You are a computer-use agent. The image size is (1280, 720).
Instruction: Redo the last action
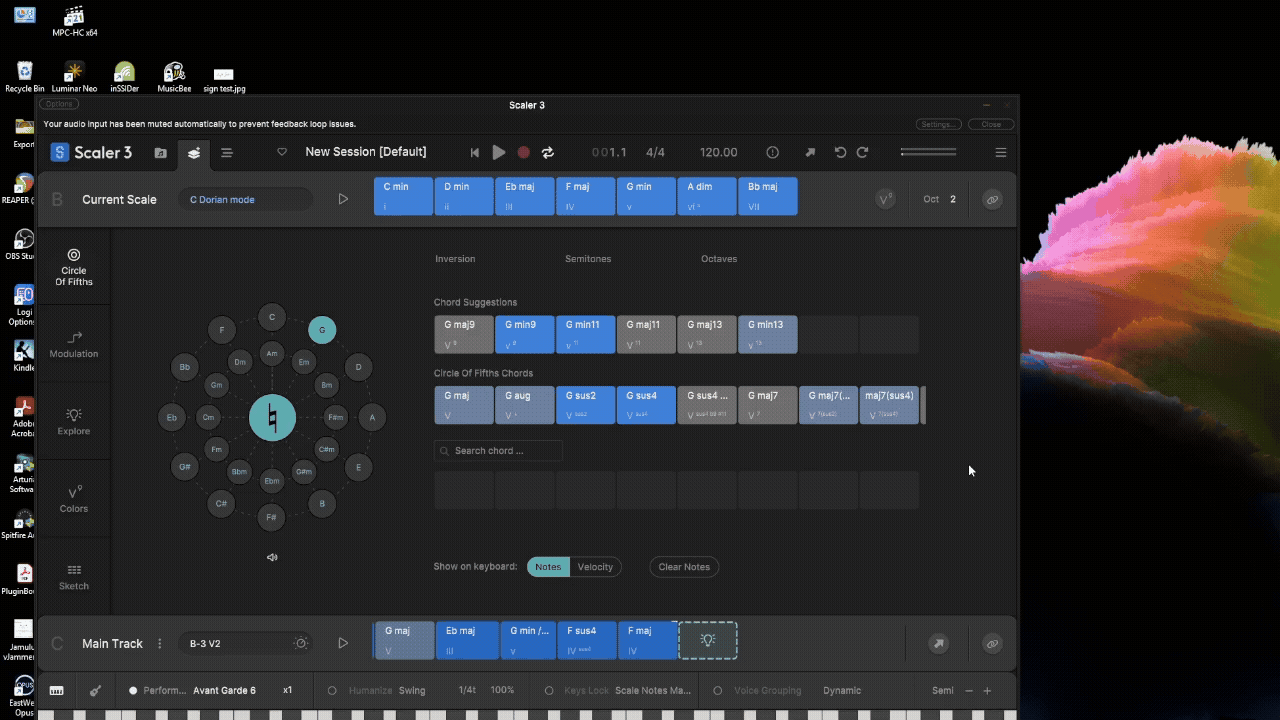tap(862, 153)
